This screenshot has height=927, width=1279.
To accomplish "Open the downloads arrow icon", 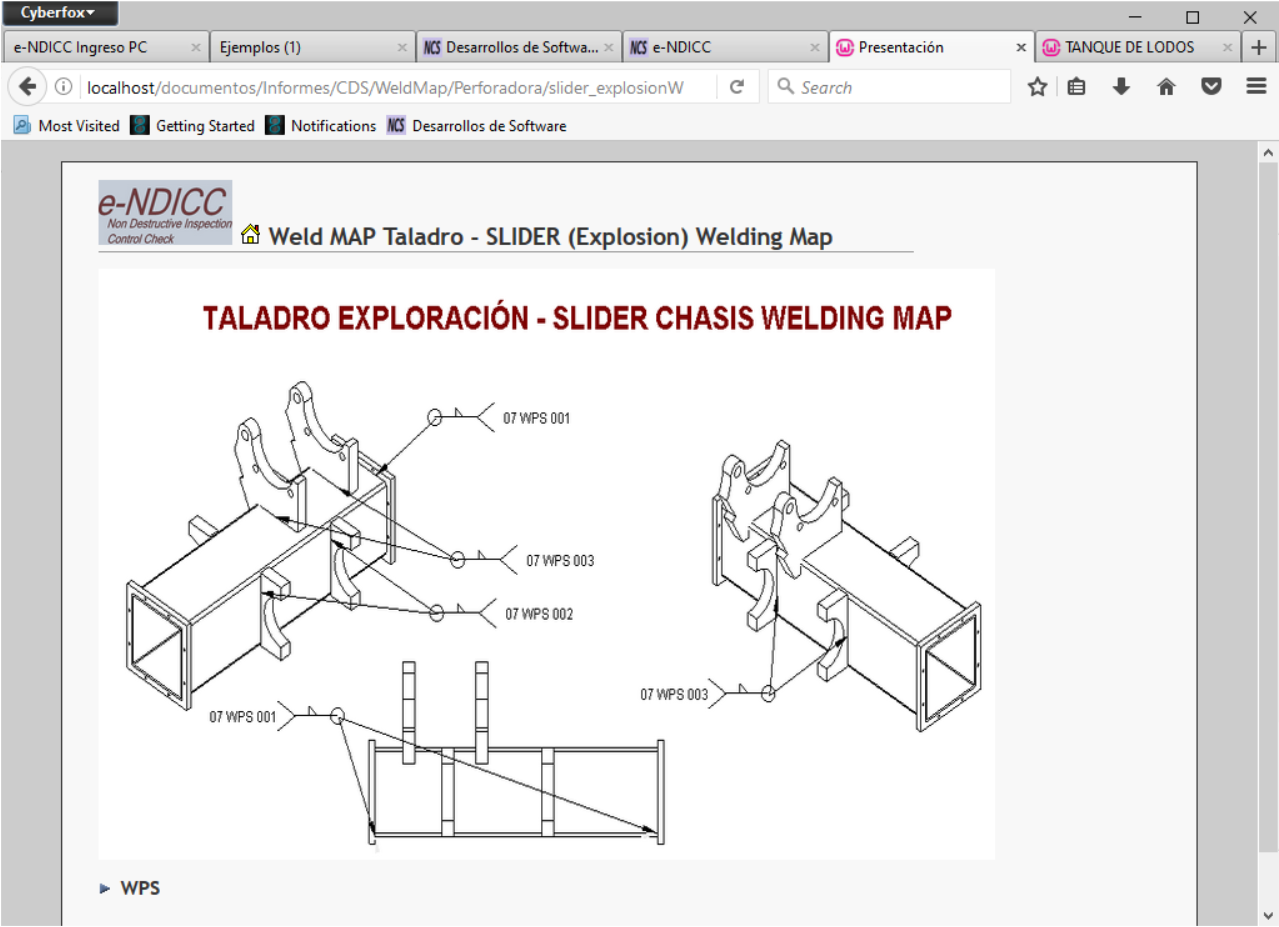I will coord(1121,87).
